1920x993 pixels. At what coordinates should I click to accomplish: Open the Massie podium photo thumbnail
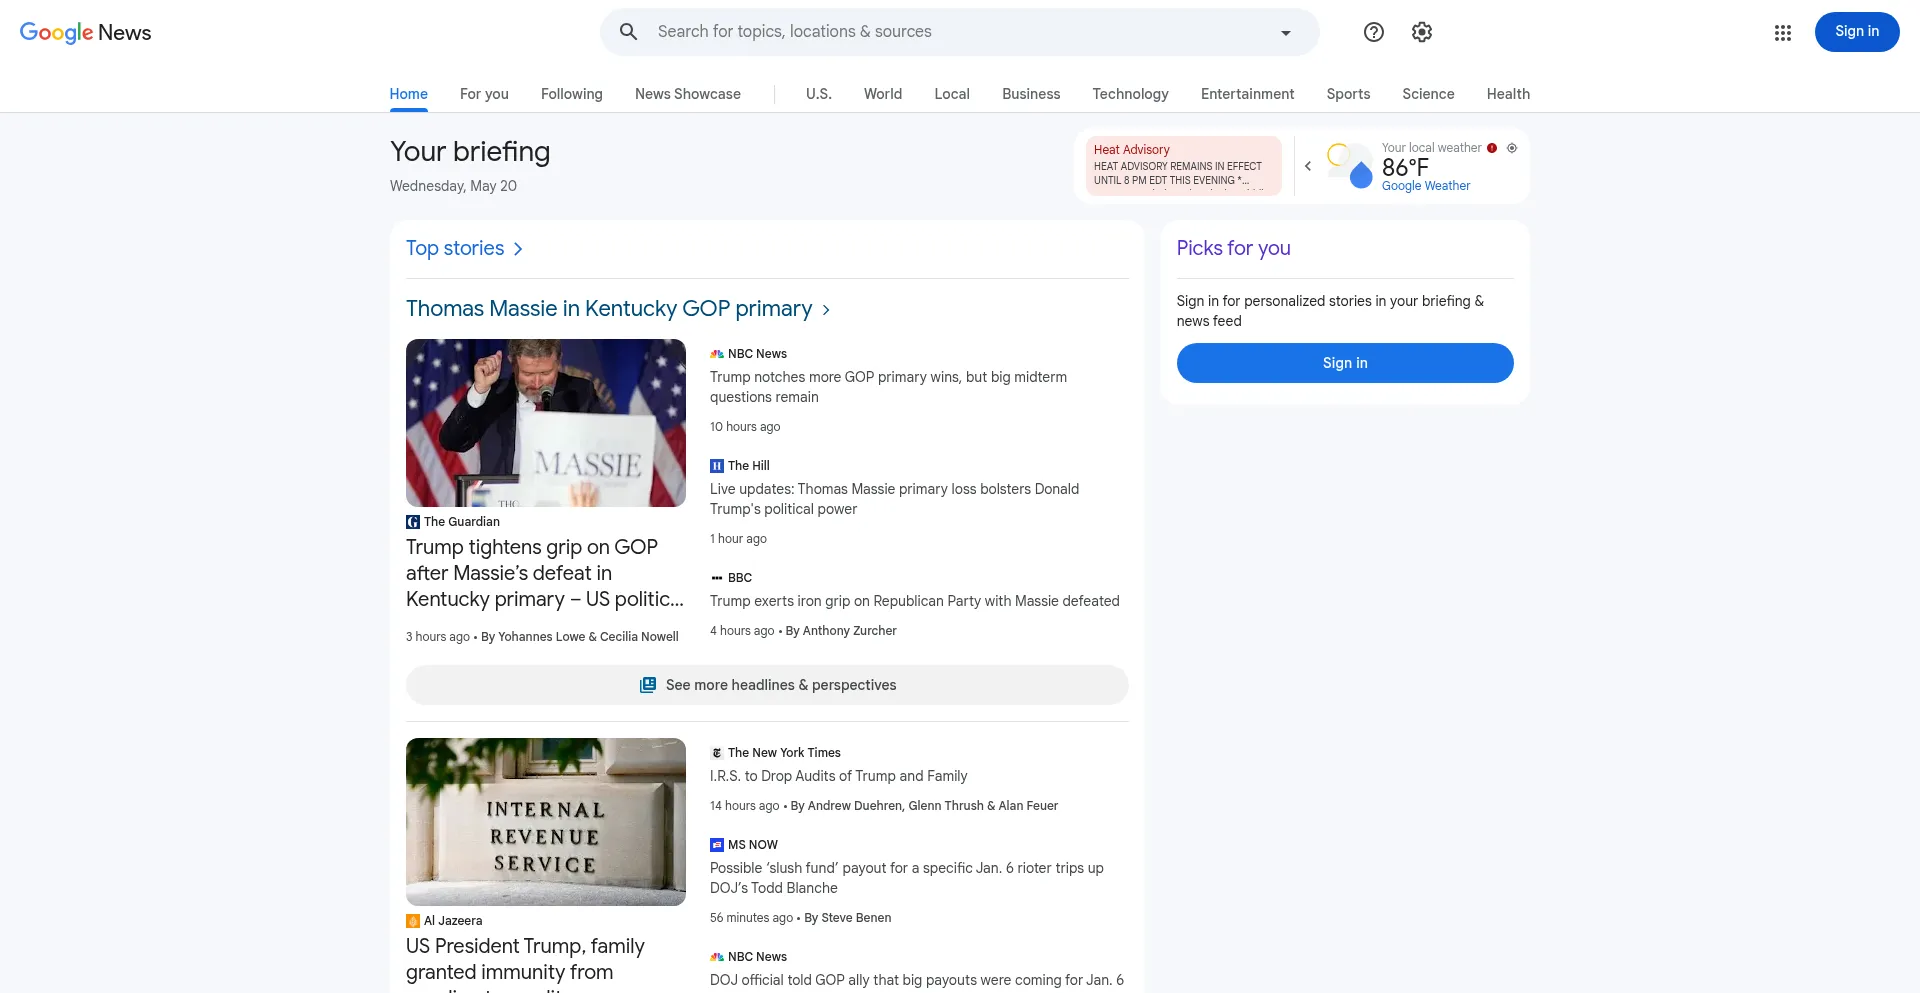pyautogui.click(x=546, y=423)
